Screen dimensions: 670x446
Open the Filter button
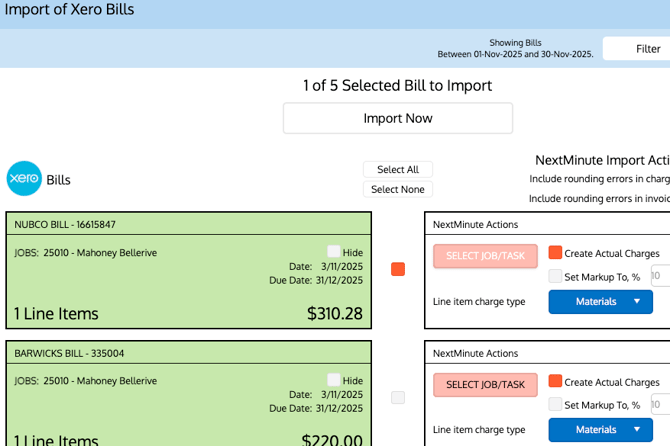[x=647, y=48]
